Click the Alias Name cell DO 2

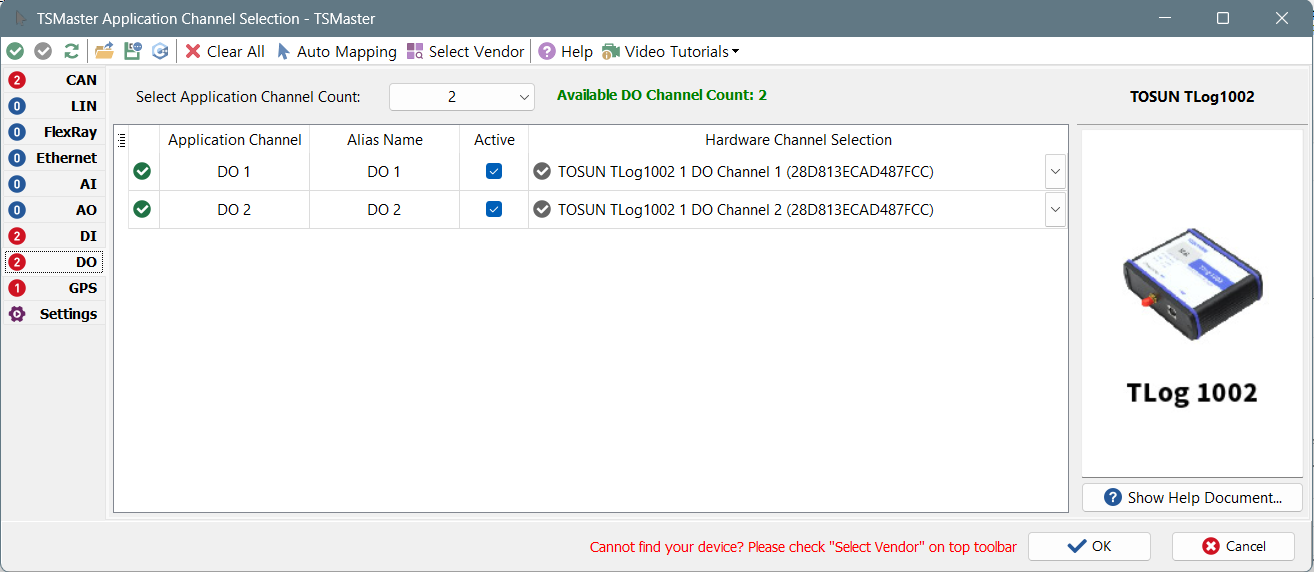click(x=385, y=209)
